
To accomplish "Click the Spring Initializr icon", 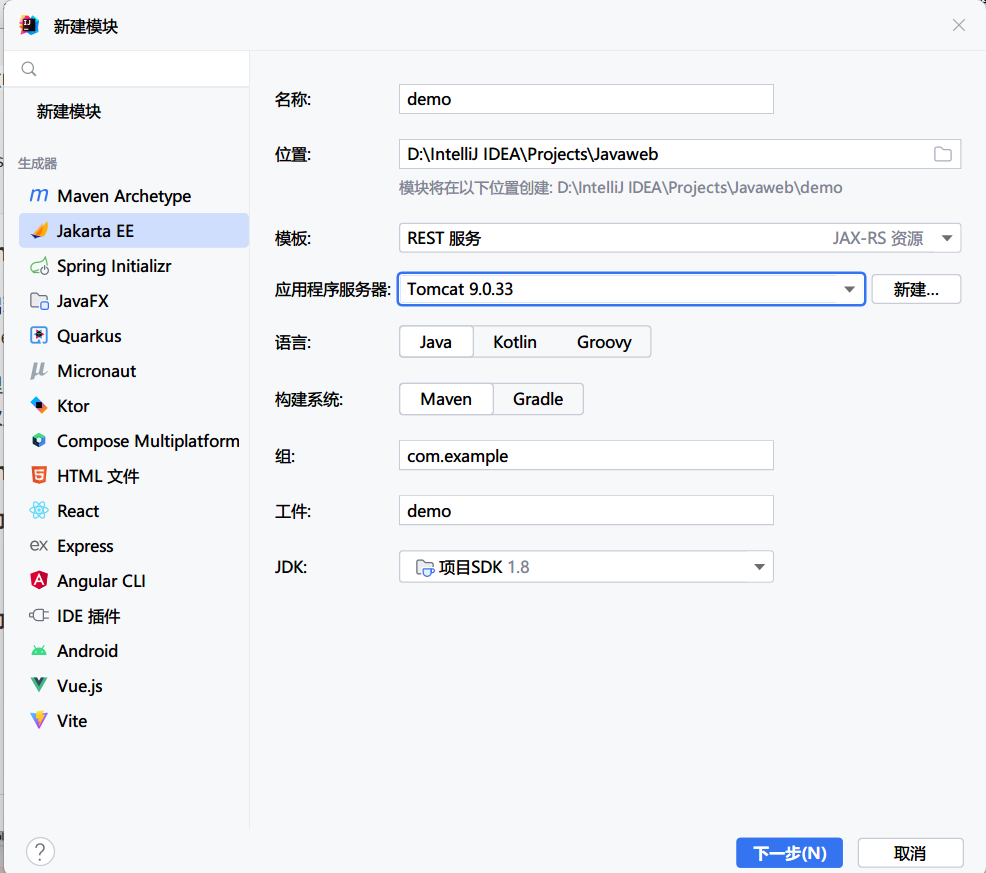I will pyautogui.click(x=39, y=266).
